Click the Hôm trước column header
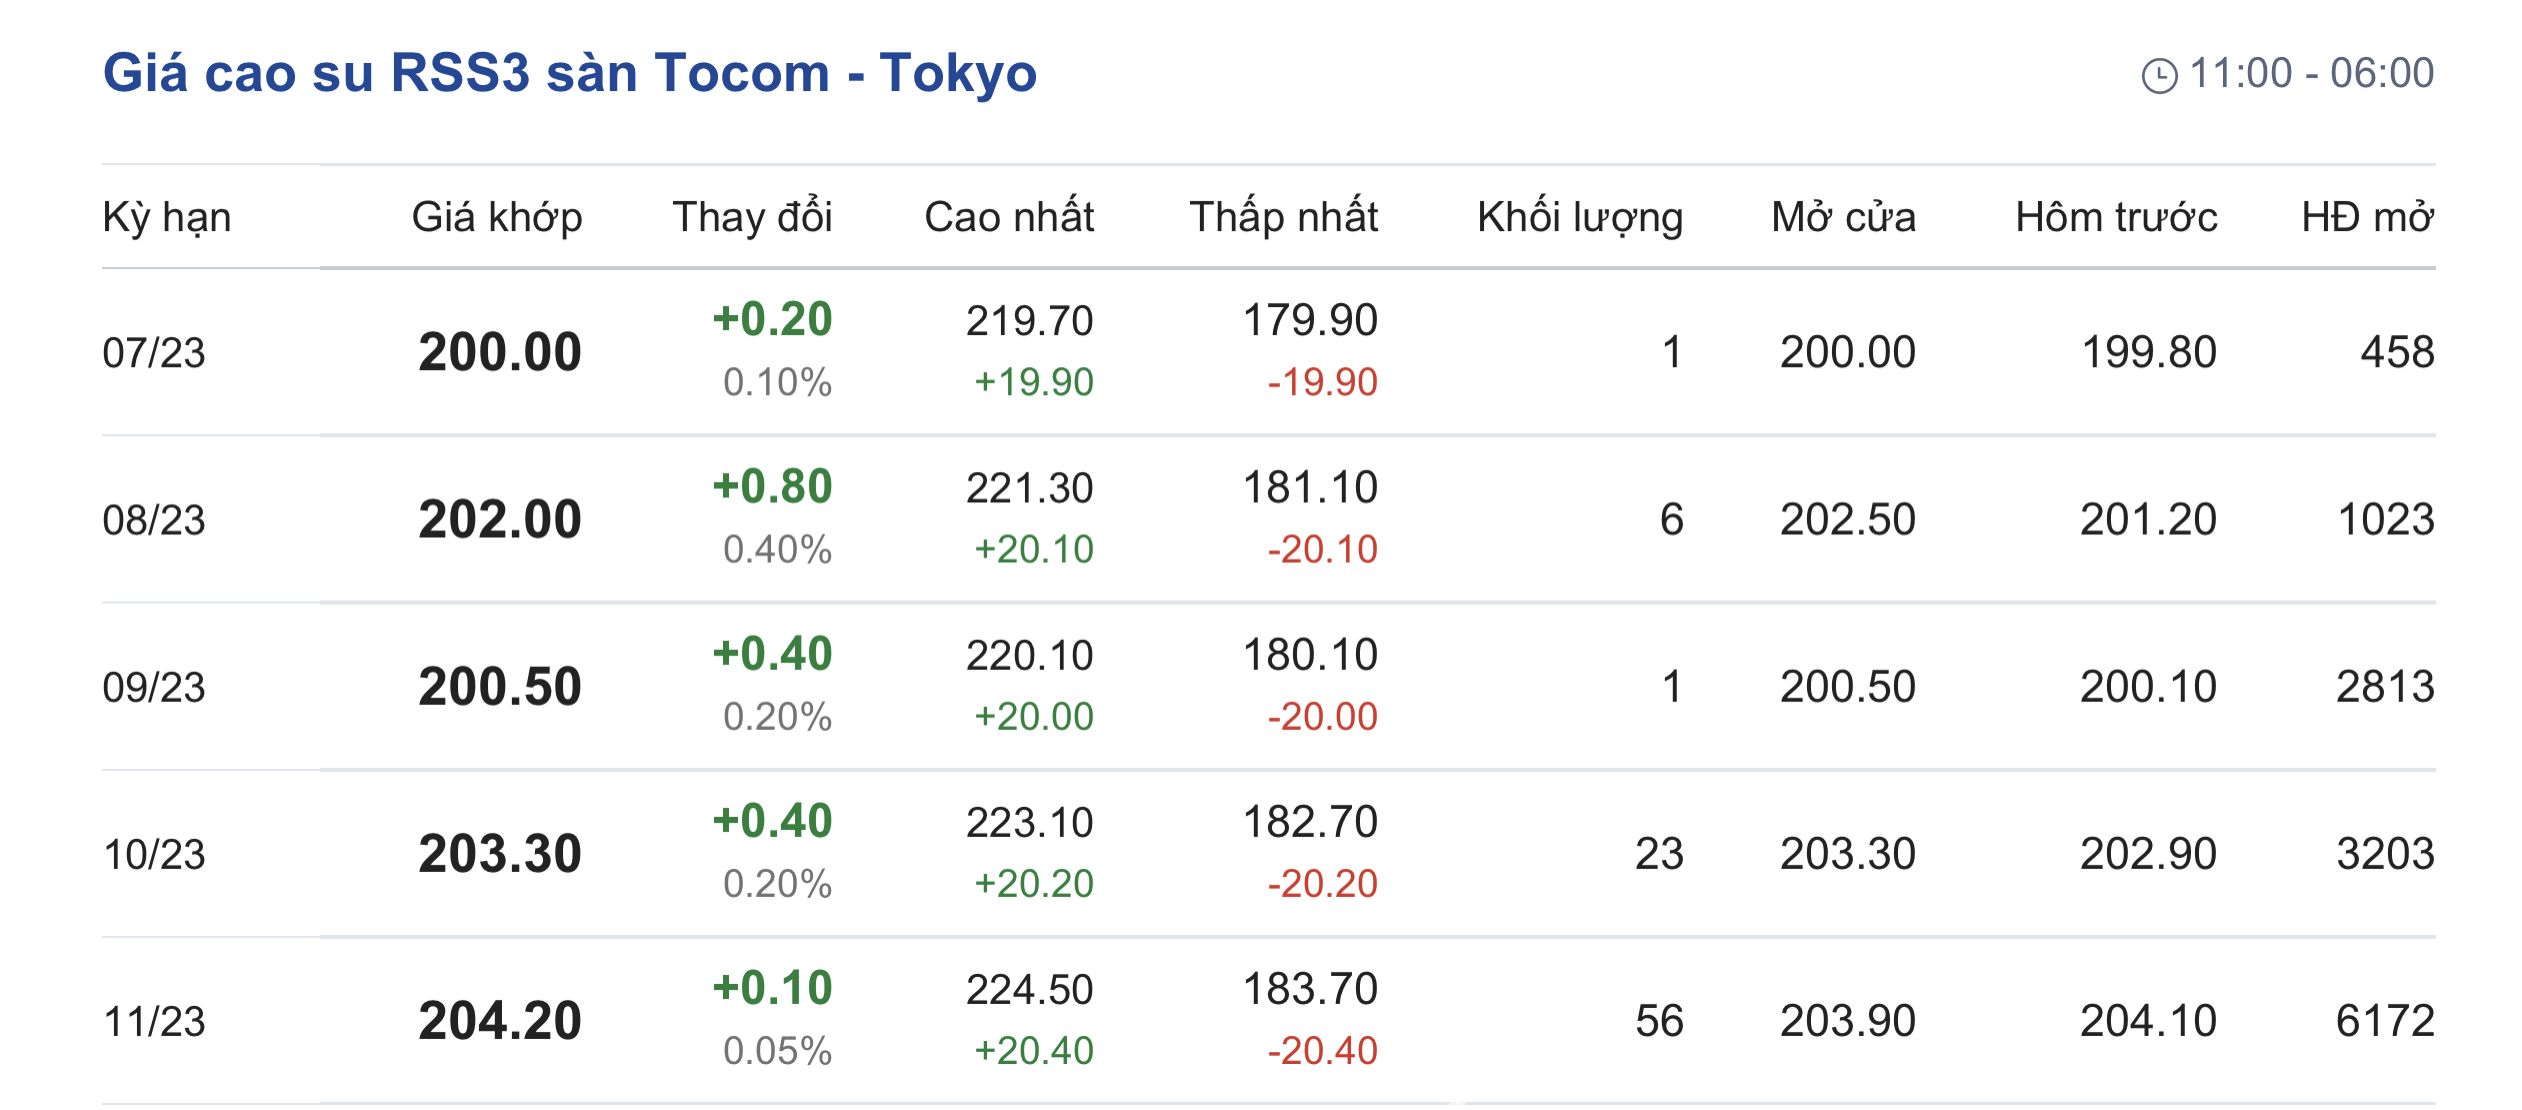 [2116, 217]
